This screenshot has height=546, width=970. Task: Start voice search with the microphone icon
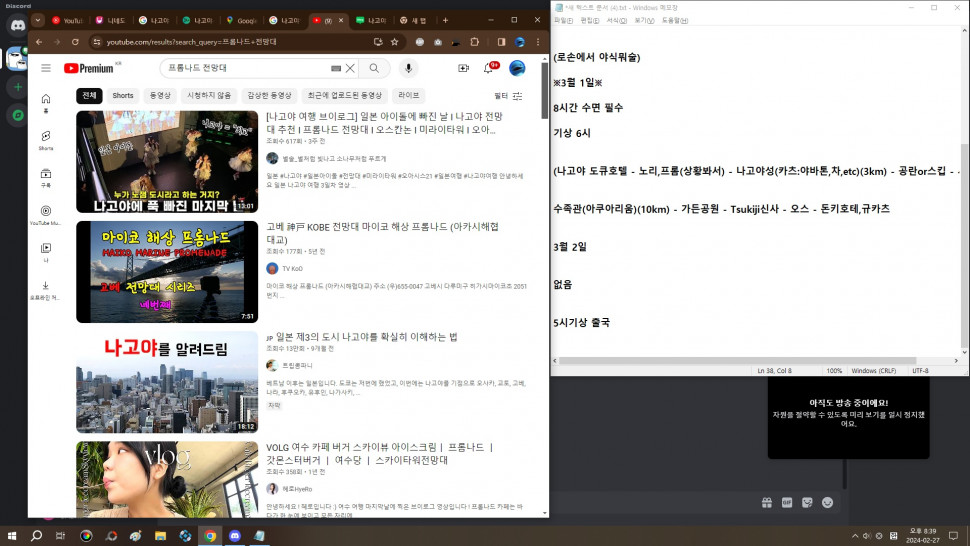408,68
